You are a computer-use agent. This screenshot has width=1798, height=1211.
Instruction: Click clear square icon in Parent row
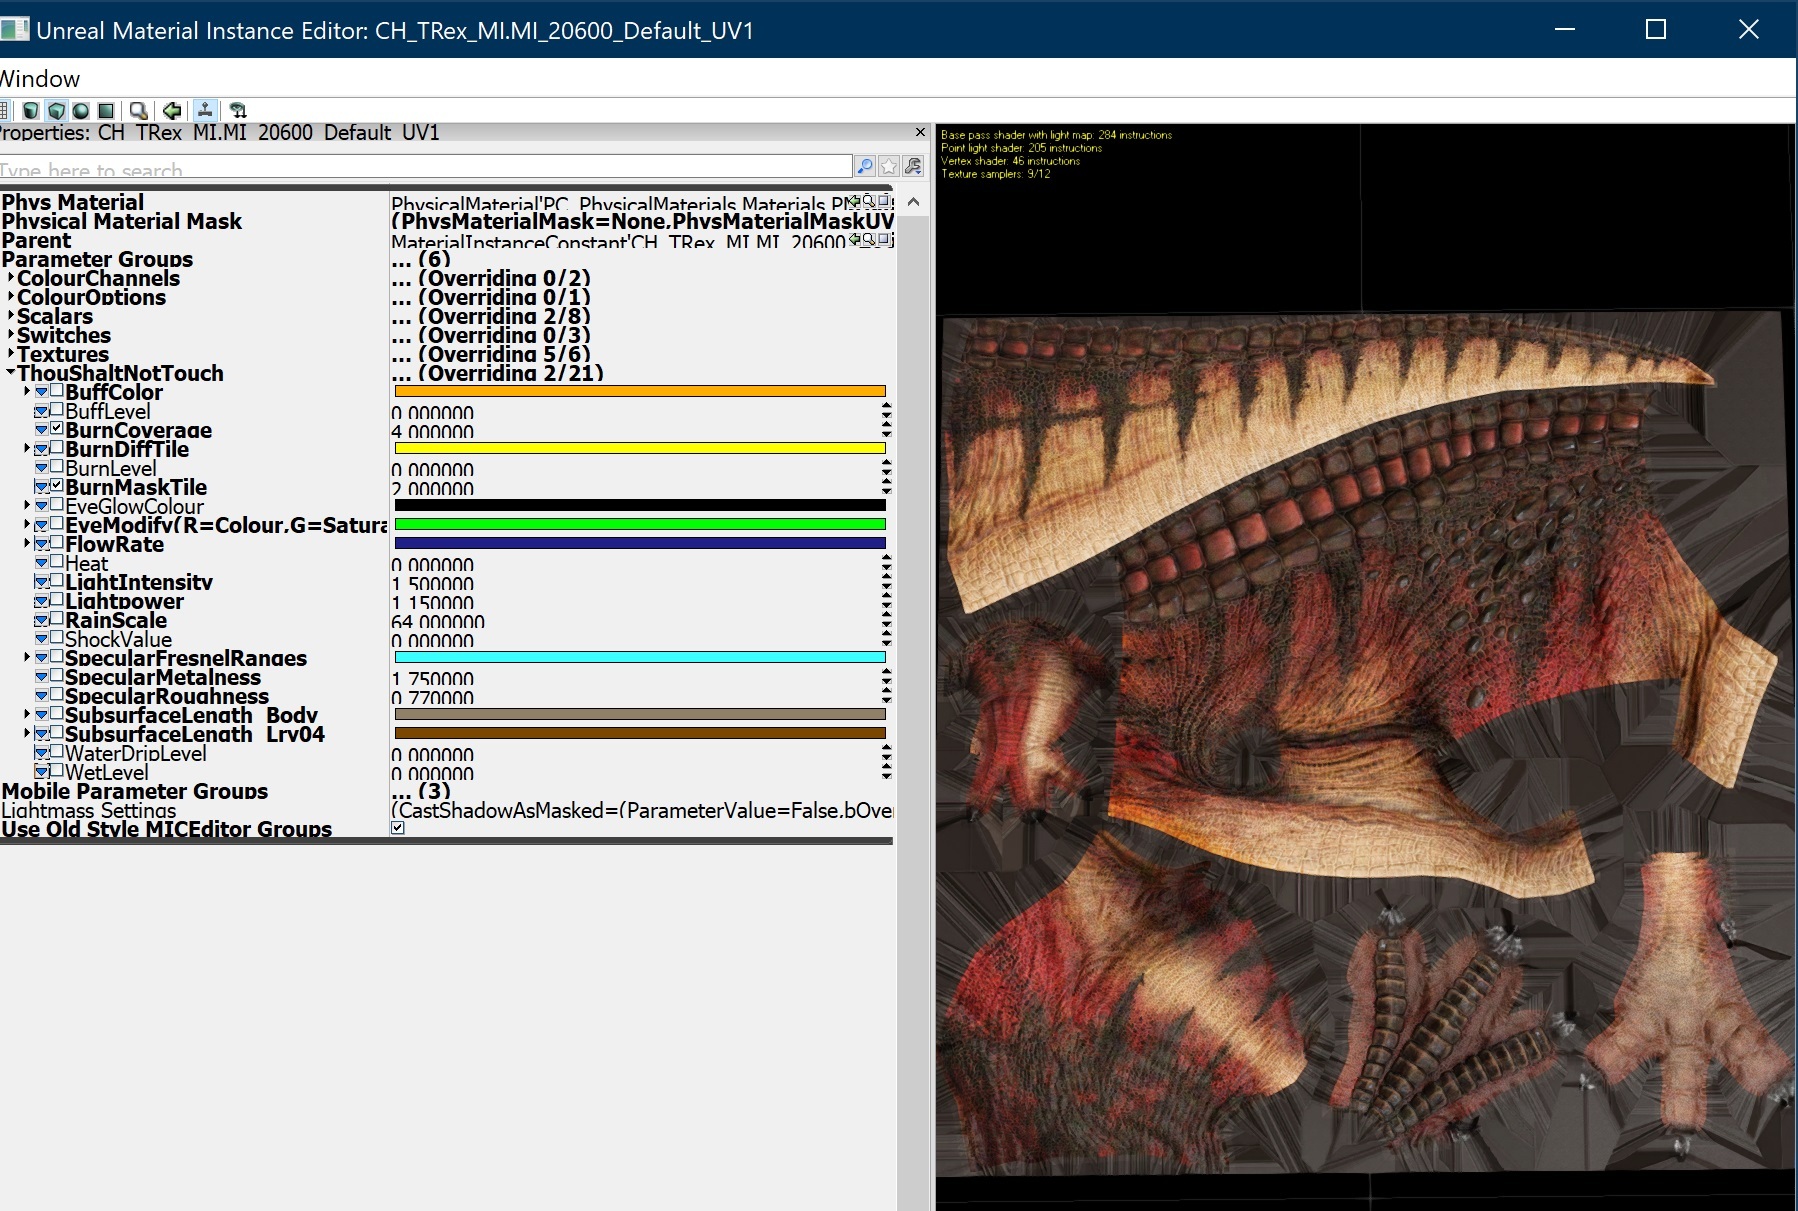[x=884, y=239]
